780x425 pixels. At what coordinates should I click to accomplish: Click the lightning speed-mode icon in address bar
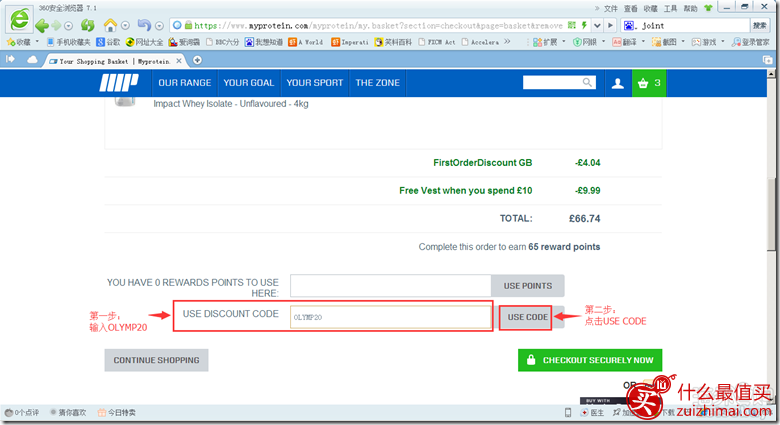[x=585, y=25]
